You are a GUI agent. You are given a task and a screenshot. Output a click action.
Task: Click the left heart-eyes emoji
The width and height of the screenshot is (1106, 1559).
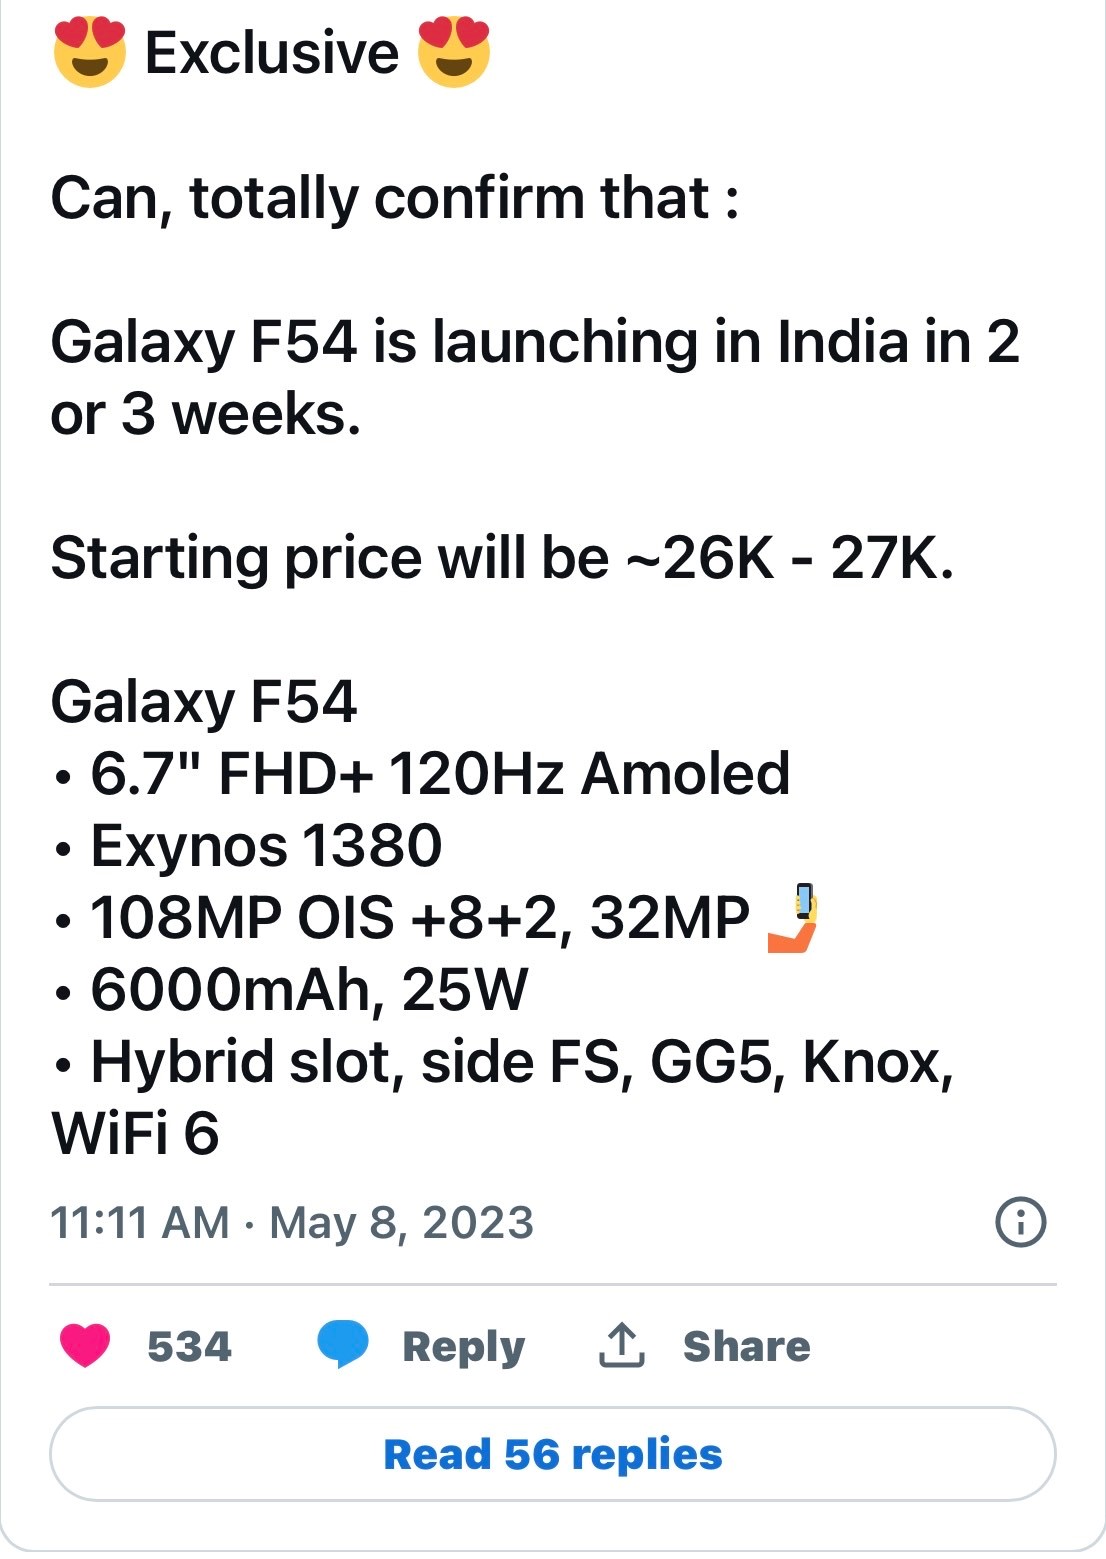90,52
